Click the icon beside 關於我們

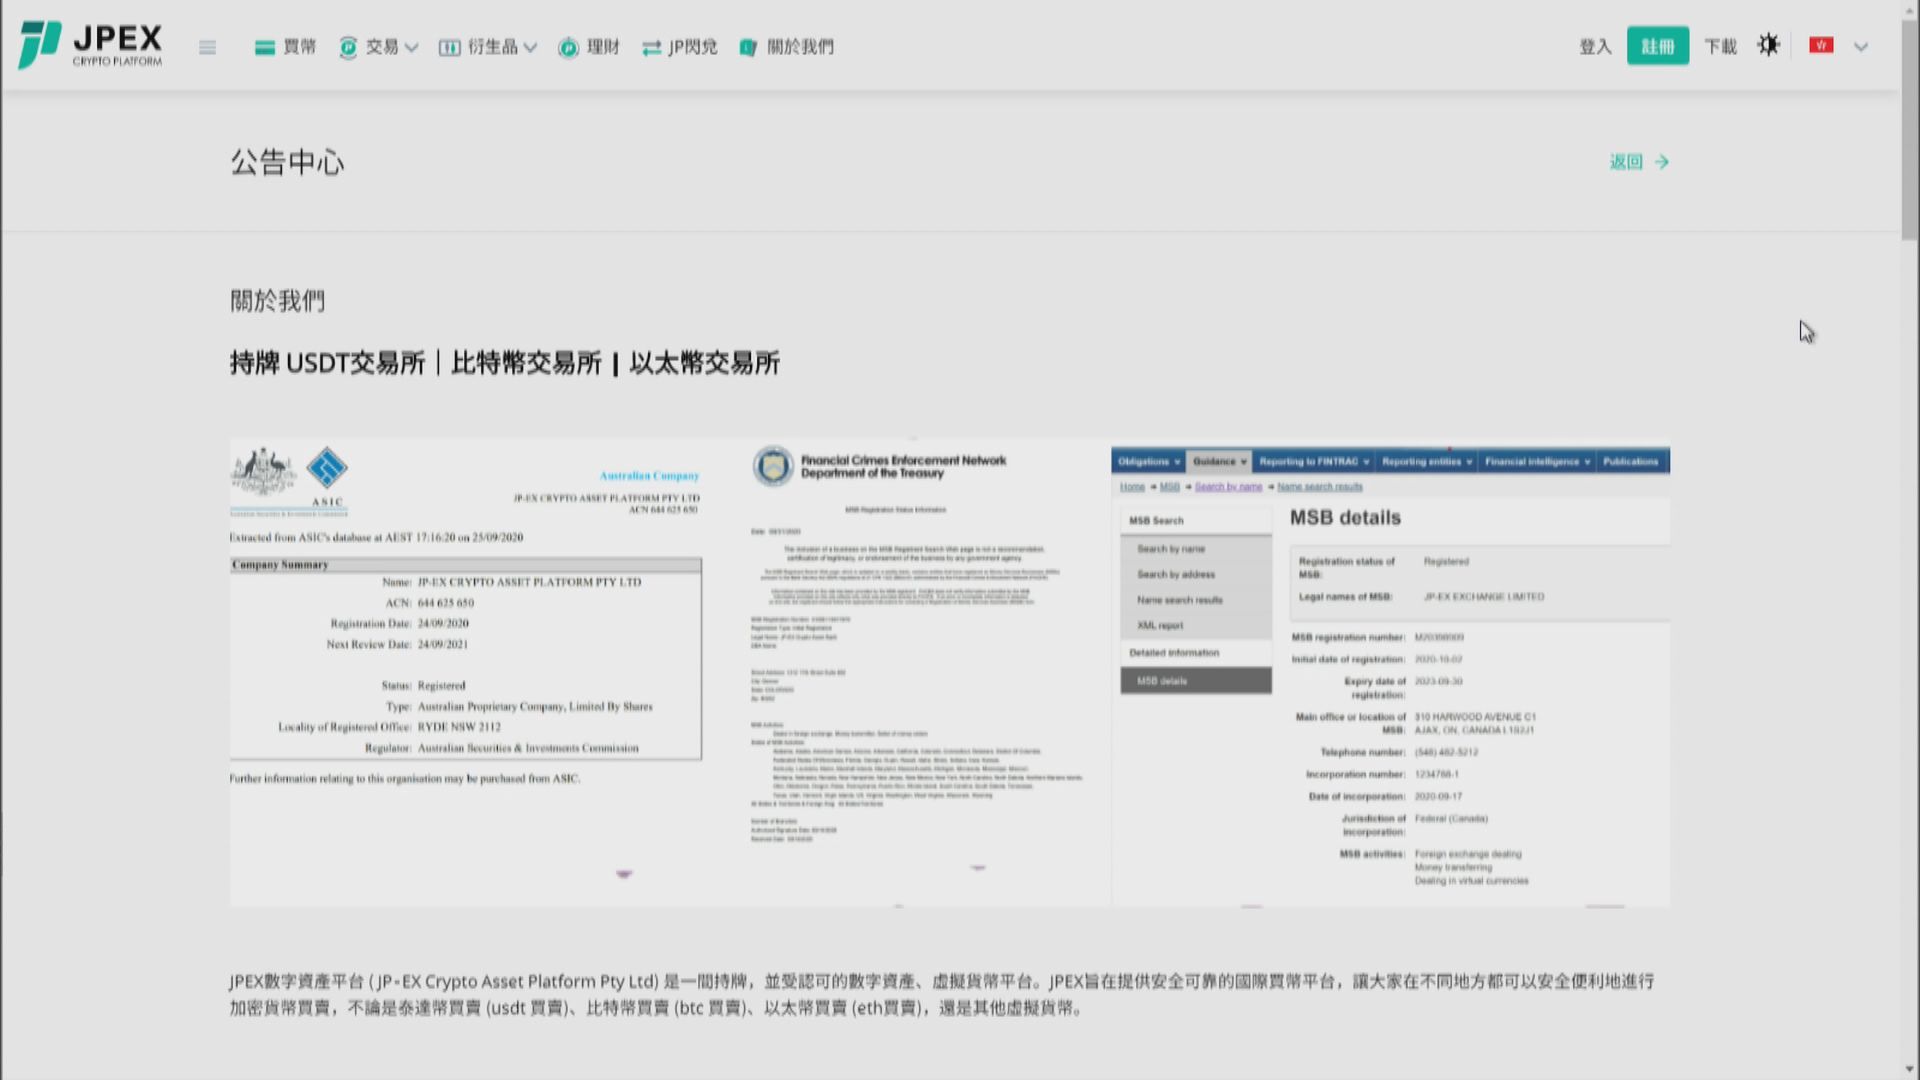point(748,47)
